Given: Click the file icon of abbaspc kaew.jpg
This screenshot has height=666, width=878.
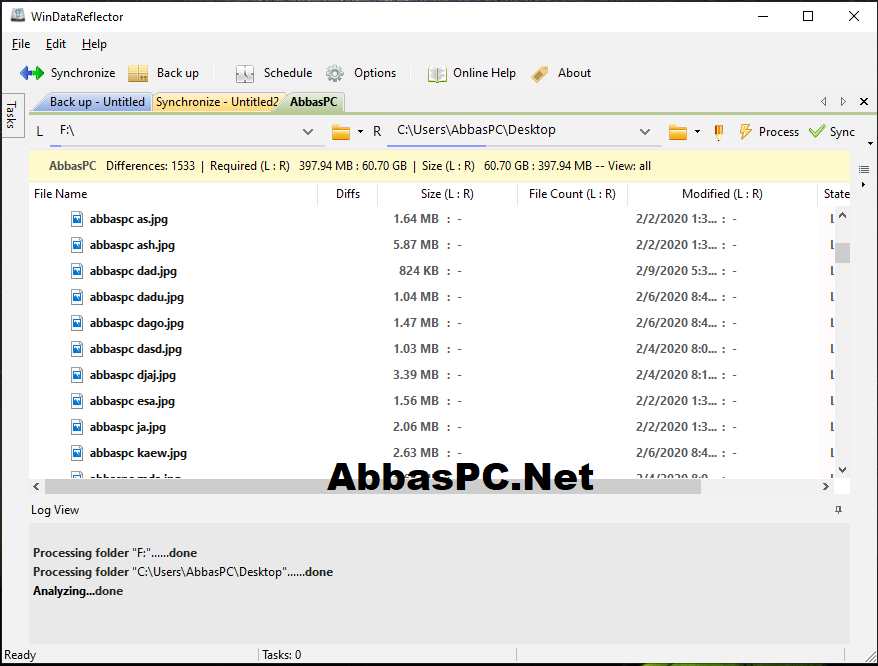Looking at the screenshot, I should (x=77, y=453).
